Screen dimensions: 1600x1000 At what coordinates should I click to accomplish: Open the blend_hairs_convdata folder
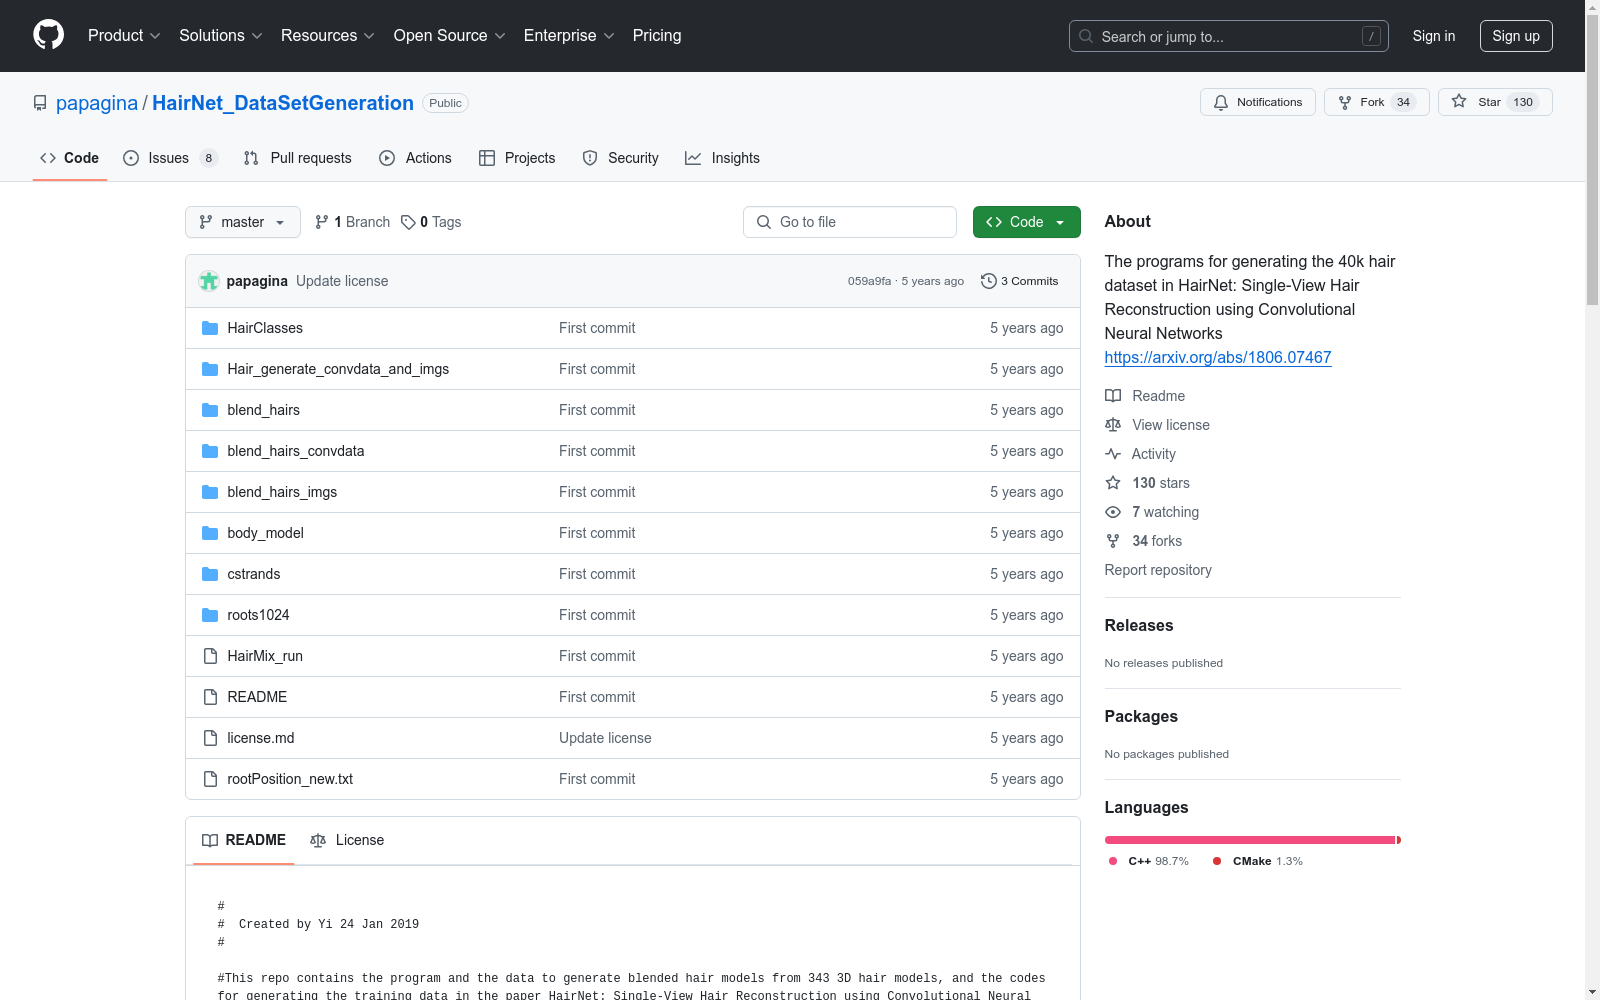(x=296, y=451)
